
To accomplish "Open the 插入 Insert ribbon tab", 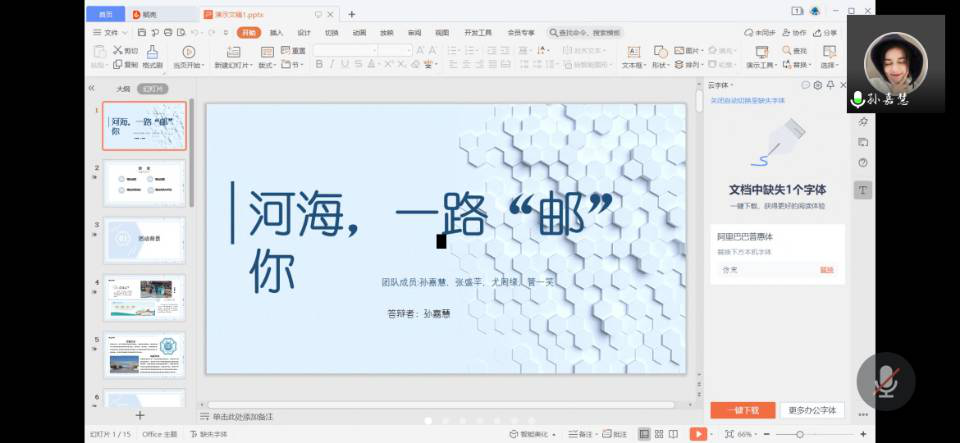I will 276,33.
